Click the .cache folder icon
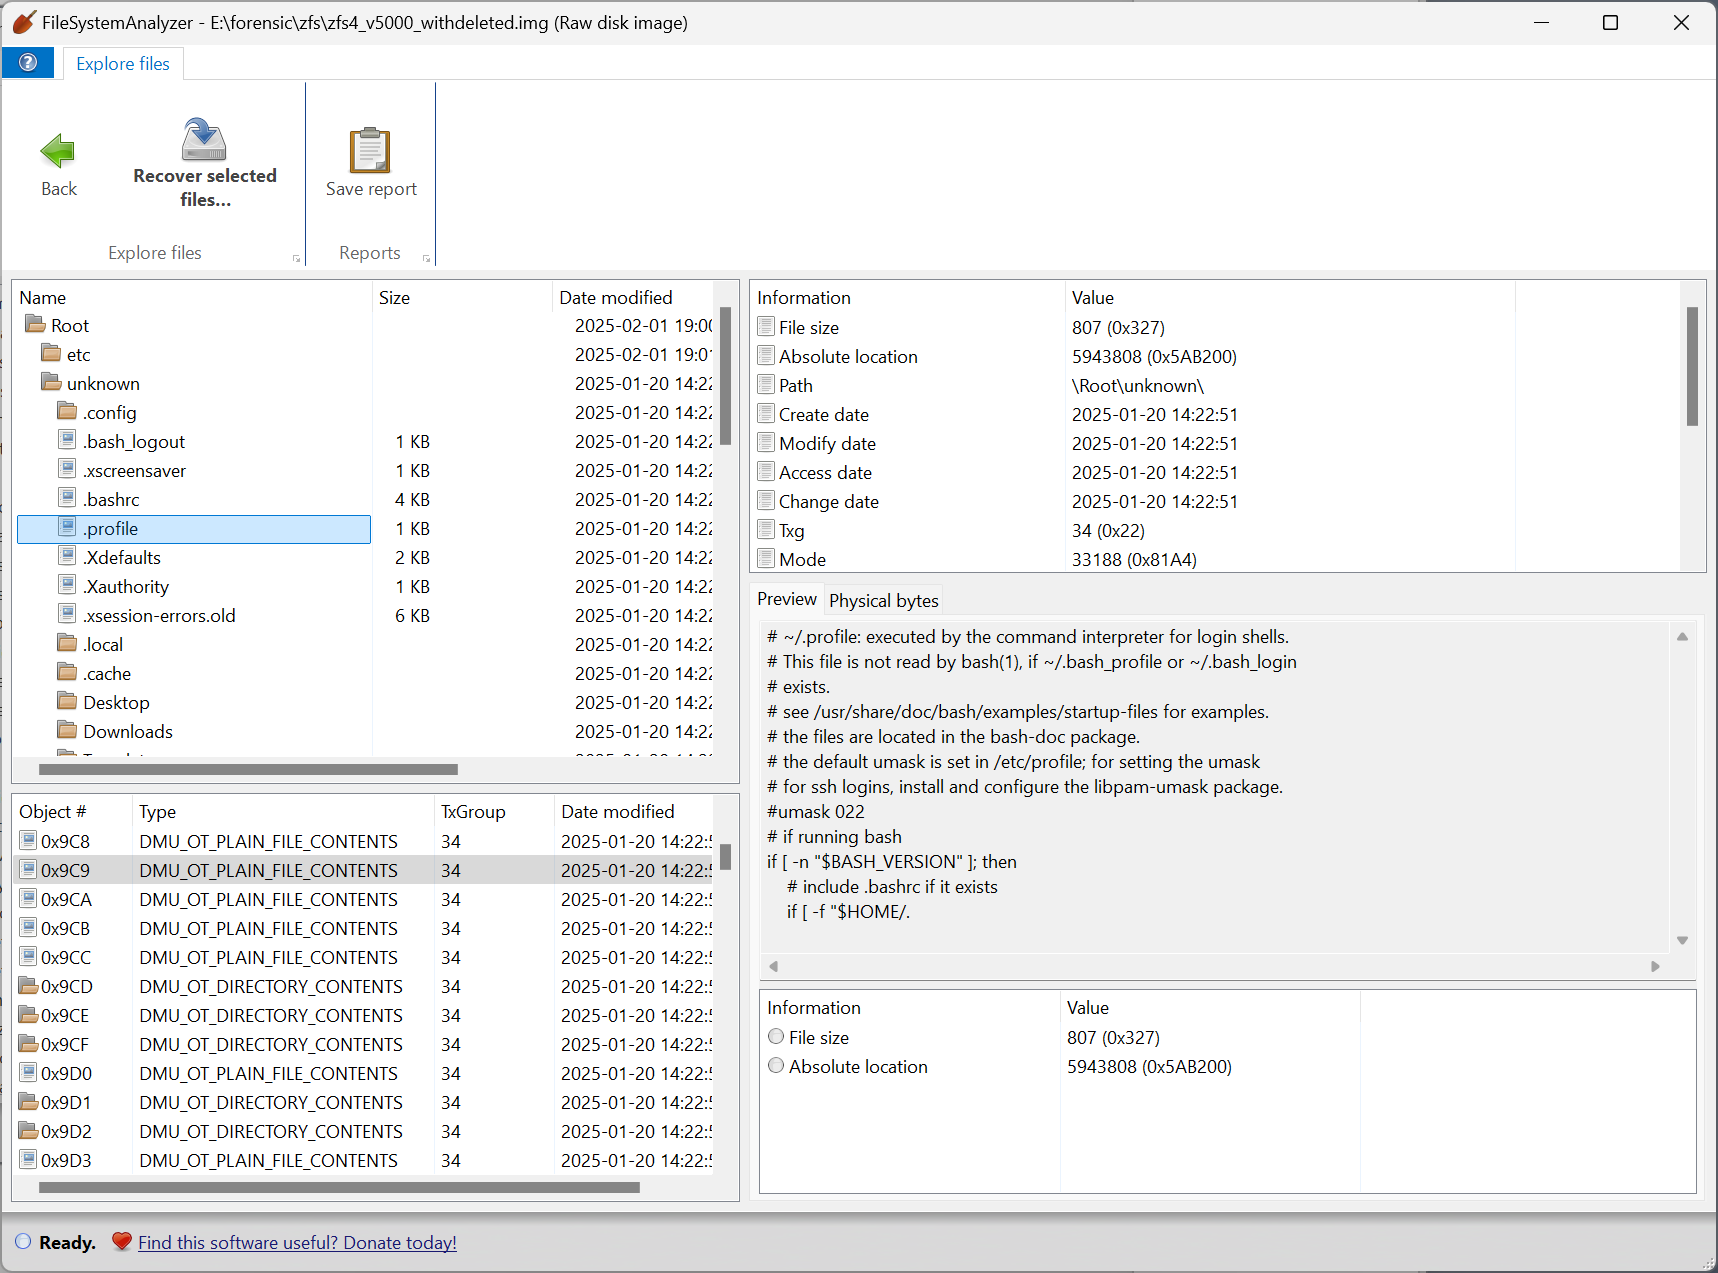Image resolution: width=1718 pixels, height=1273 pixels. pos(68,672)
